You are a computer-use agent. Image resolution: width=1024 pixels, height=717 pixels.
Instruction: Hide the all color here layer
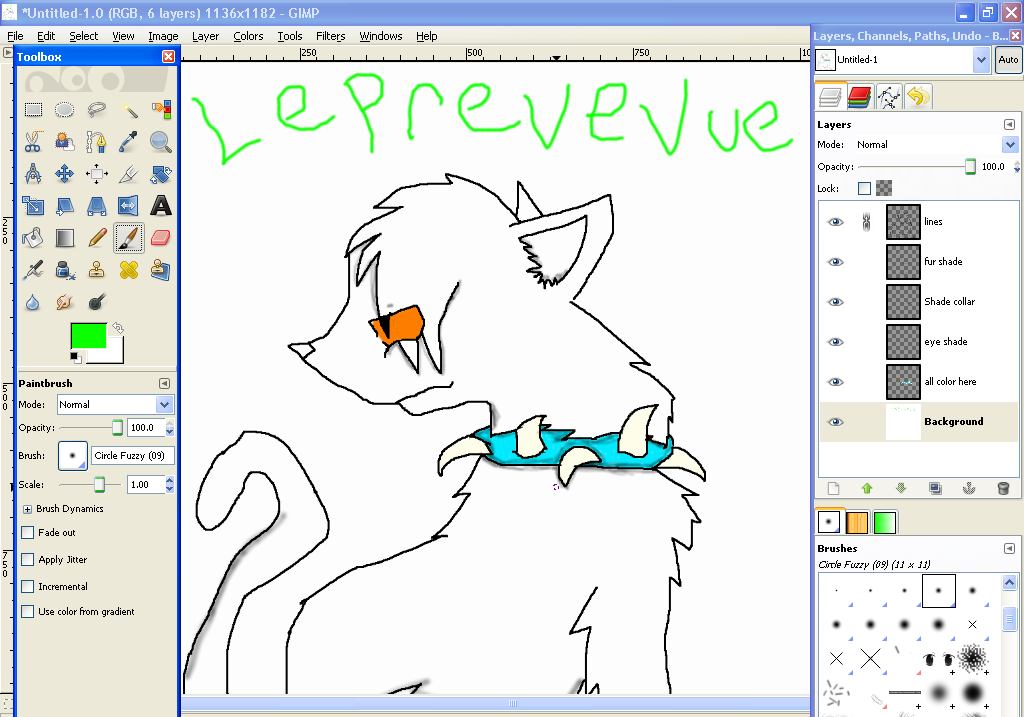(835, 381)
